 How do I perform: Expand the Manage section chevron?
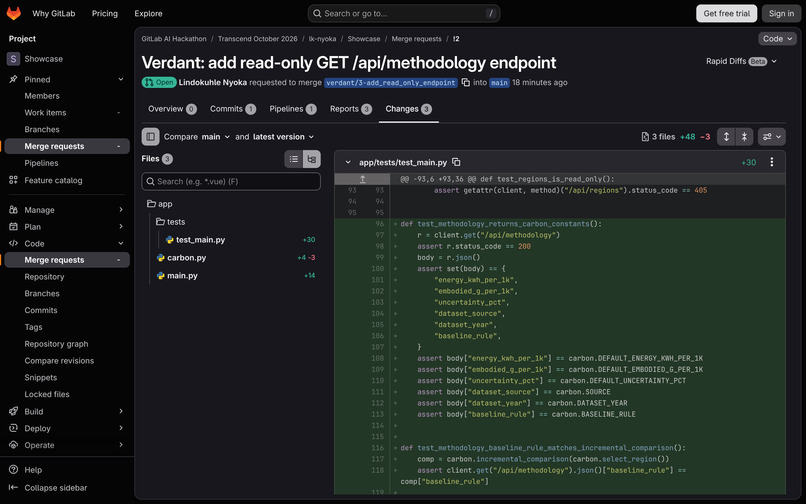pos(121,210)
